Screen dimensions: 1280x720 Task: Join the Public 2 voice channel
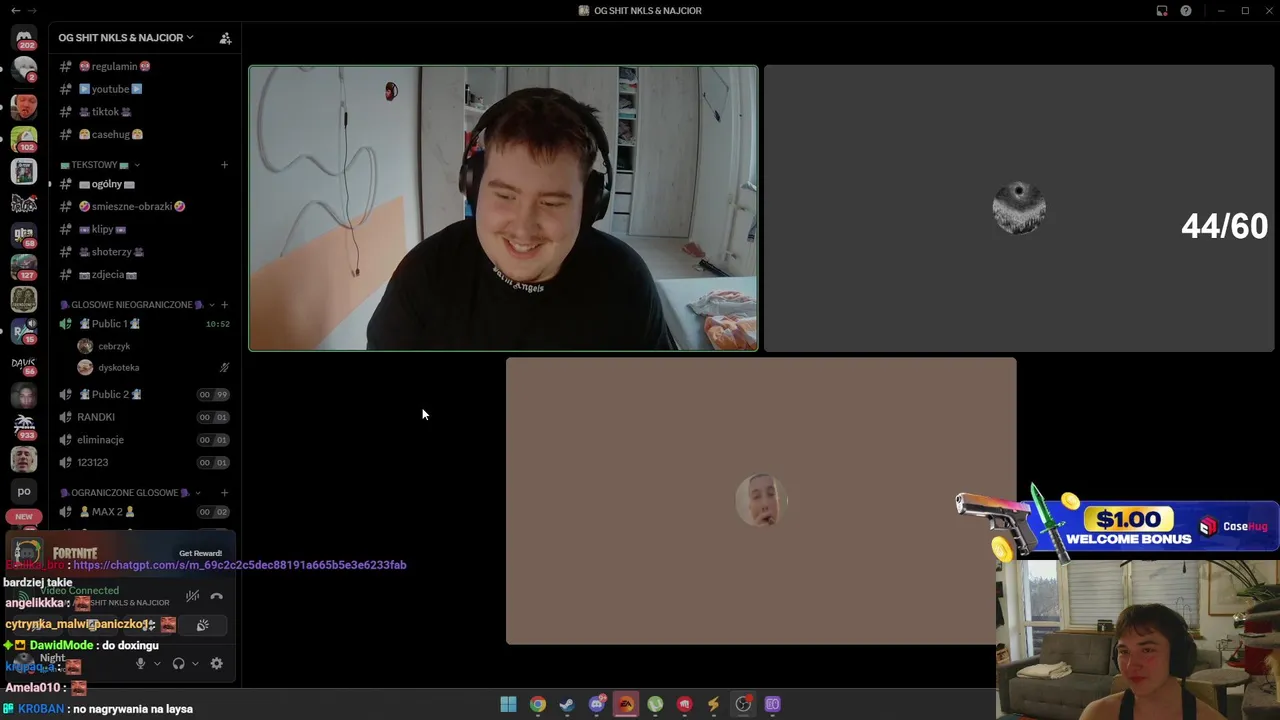(x=144, y=394)
